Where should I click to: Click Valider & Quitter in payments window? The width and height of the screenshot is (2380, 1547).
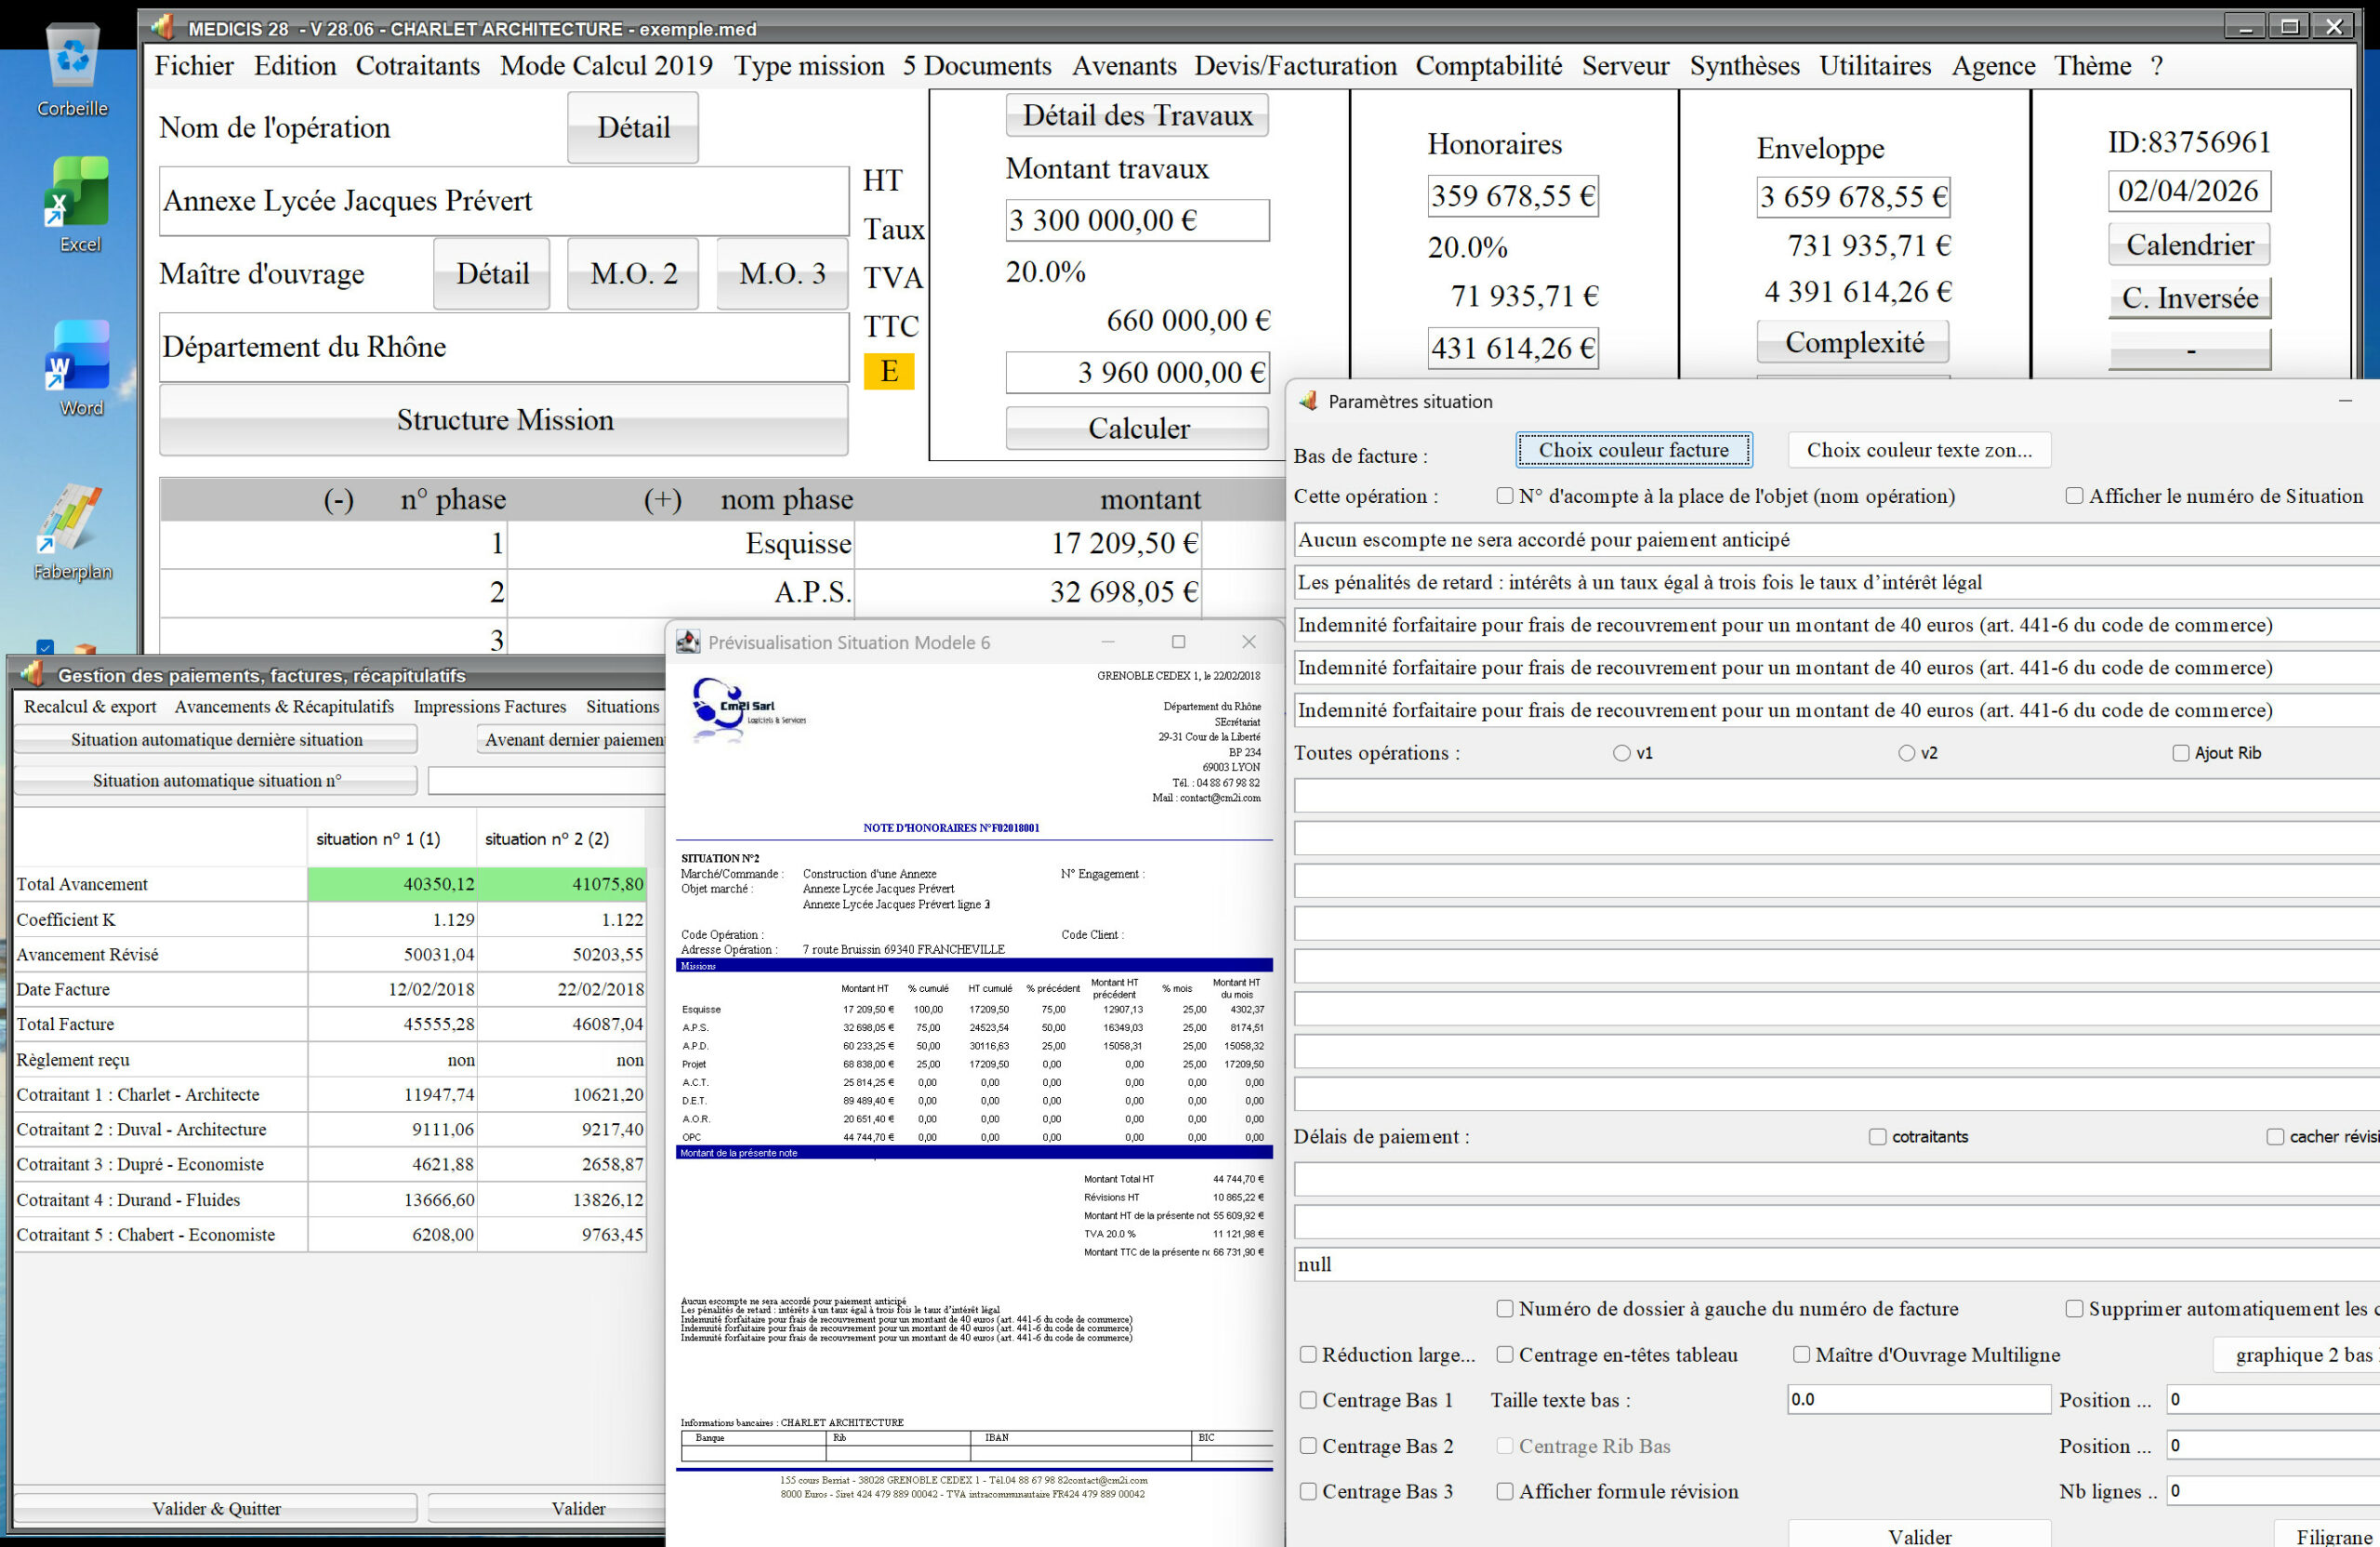tap(216, 1508)
